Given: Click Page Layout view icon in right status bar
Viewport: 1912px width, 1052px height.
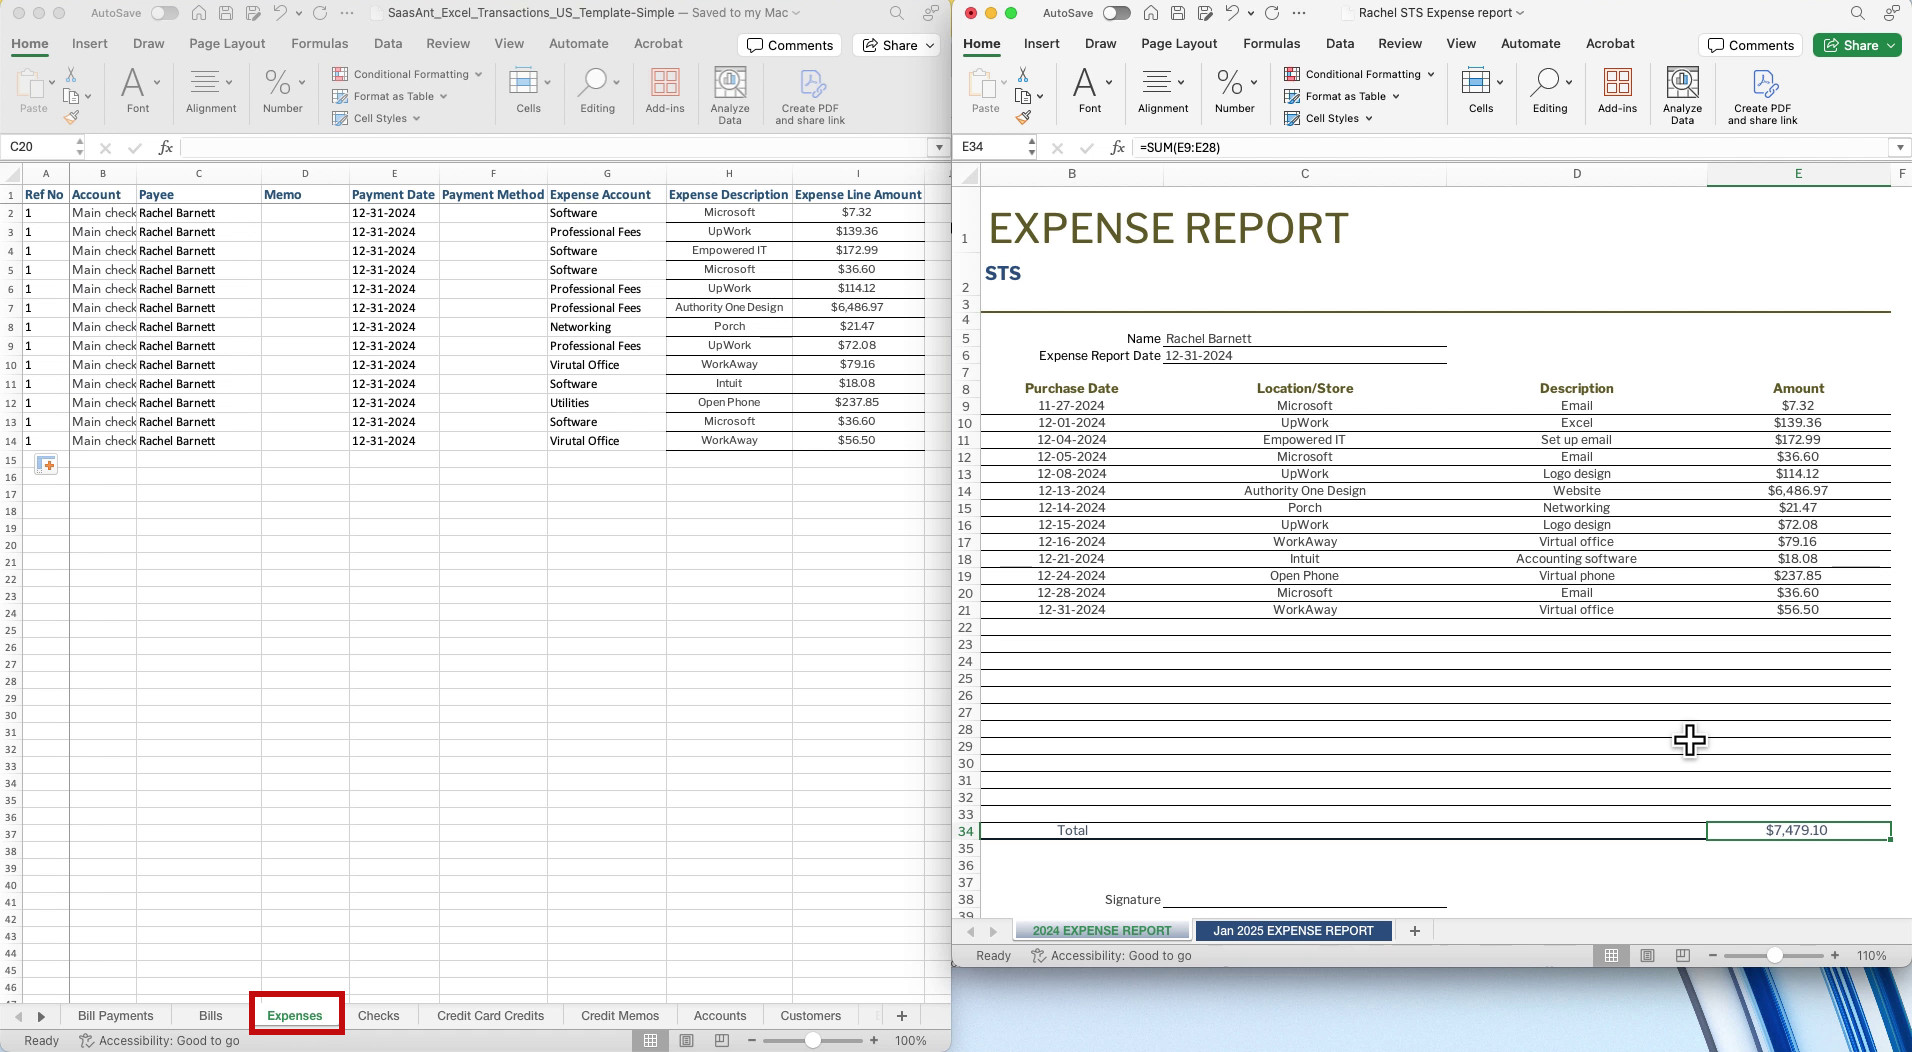Looking at the screenshot, I should coord(1647,956).
